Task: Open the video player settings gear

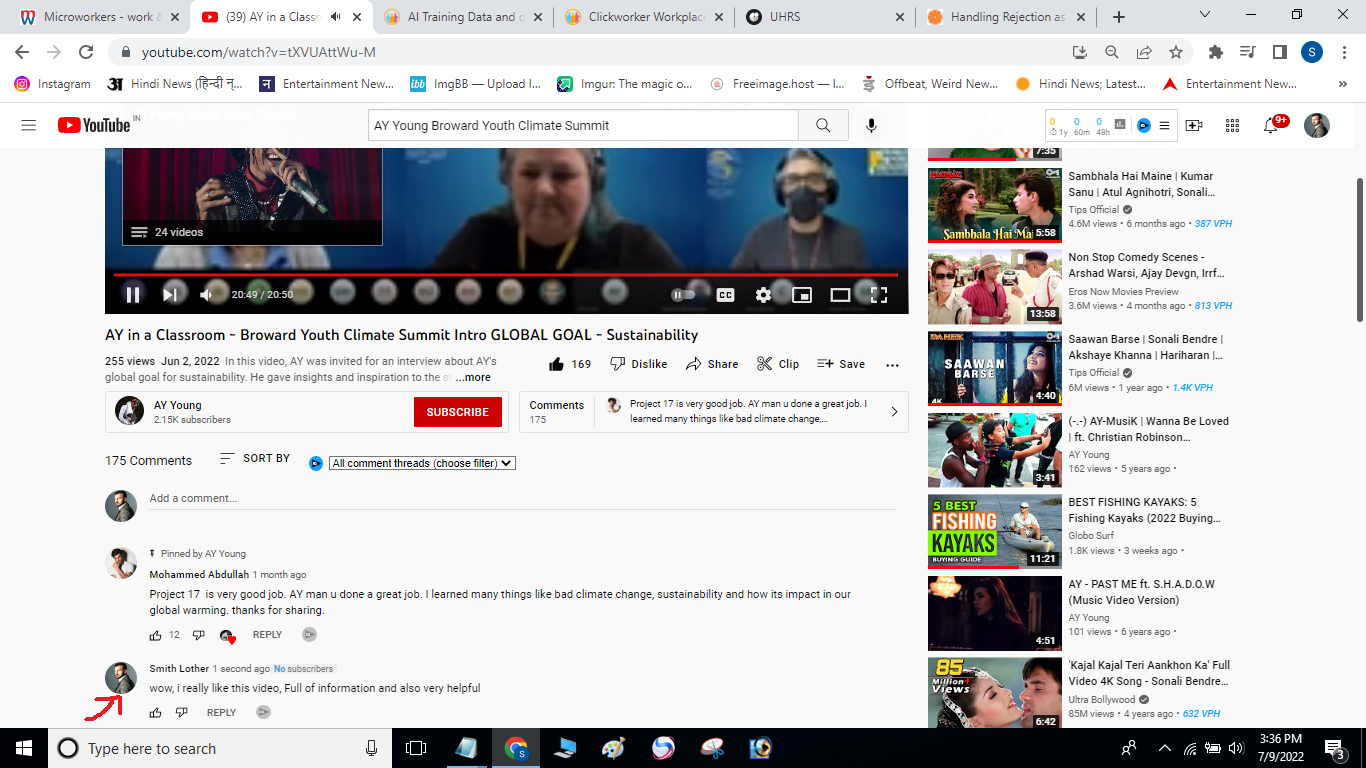Action: point(764,295)
